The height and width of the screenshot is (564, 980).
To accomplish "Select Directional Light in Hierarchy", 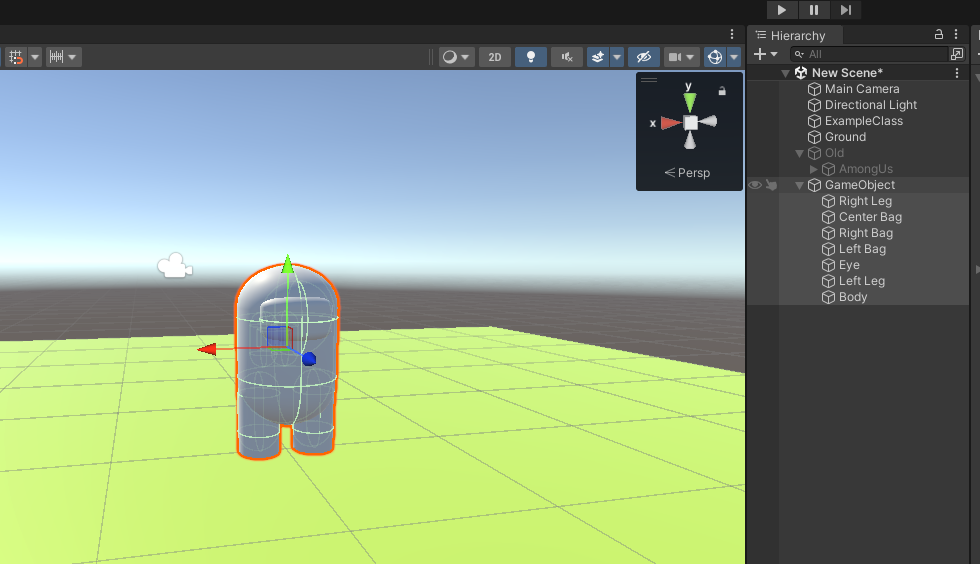I will 871,105.
